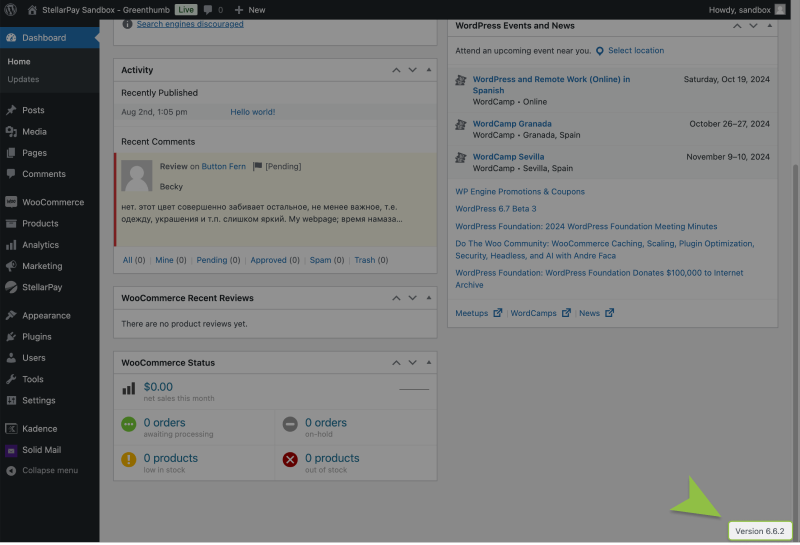Collapse the sidebar with Collapse menu
800x545 pixels.
[49, 470]
